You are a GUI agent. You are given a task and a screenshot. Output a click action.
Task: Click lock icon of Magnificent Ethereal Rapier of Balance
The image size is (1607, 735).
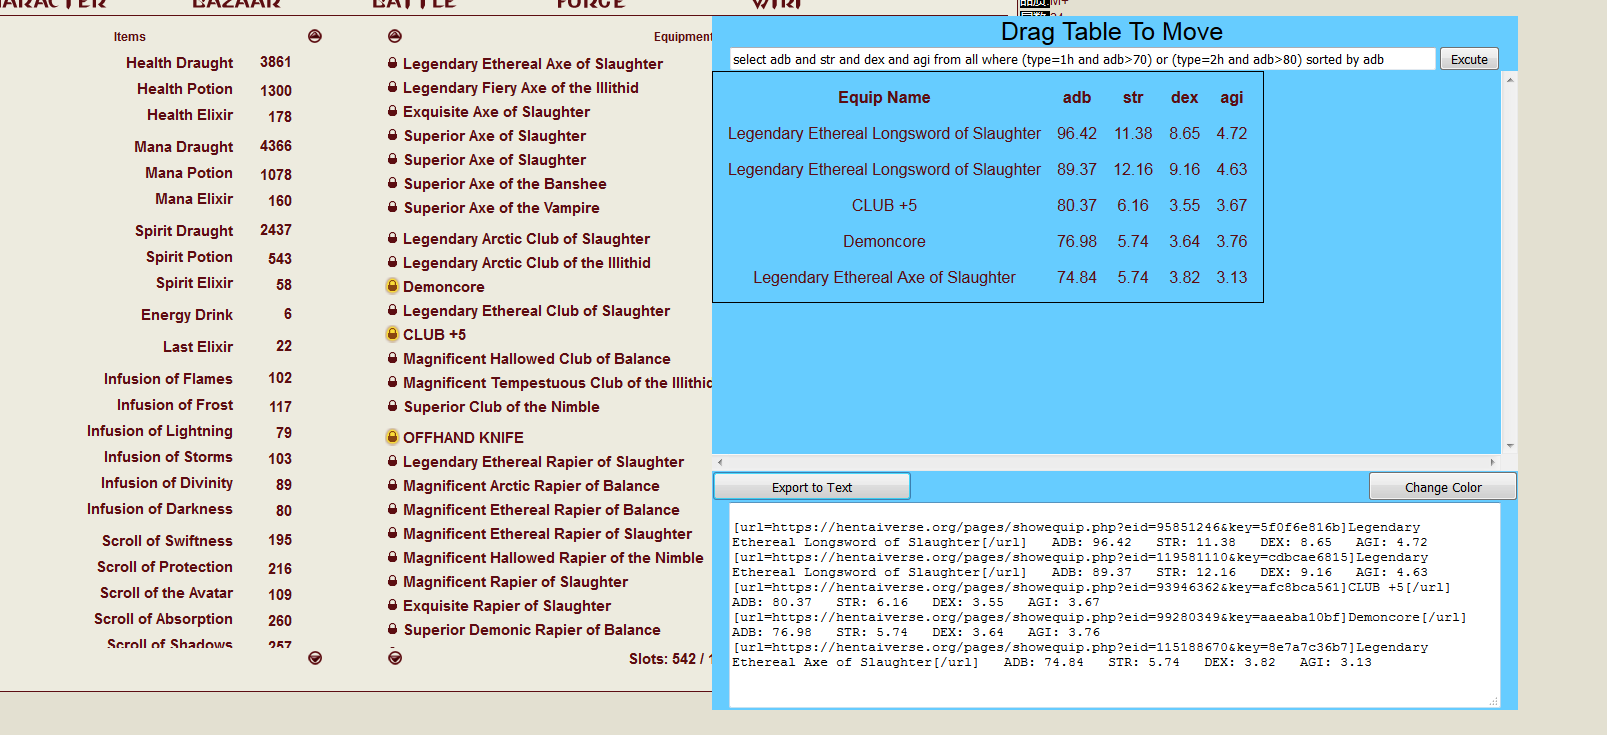(x=393, y=509)
